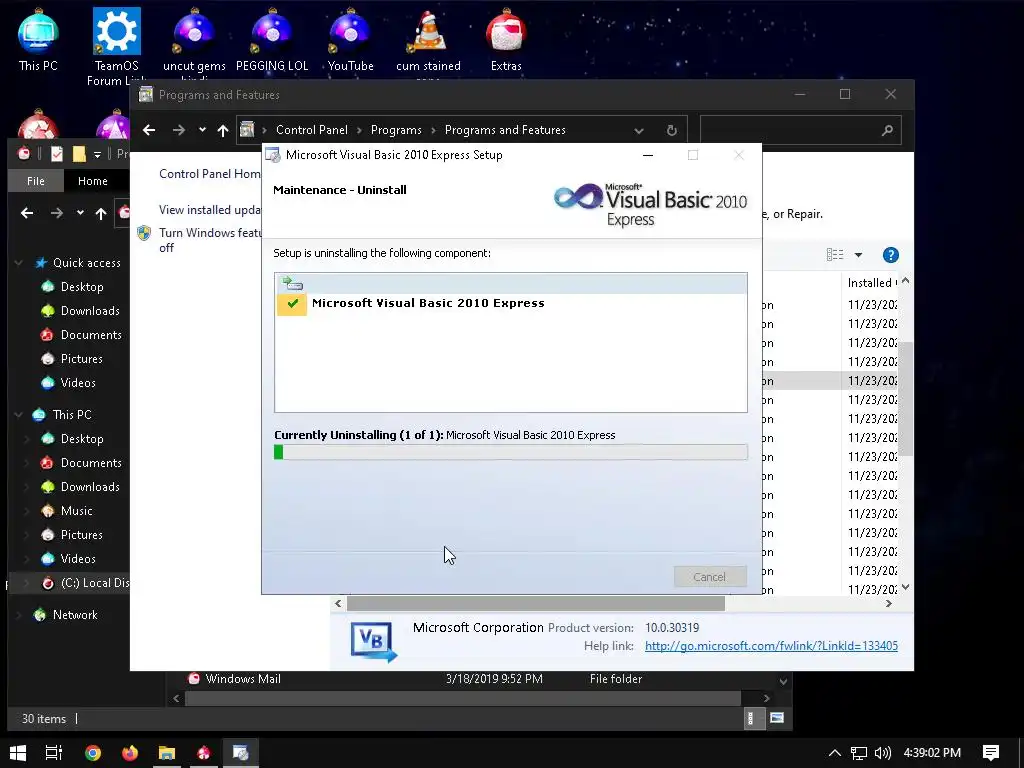Click the Programs breadcrumb
This screenshot has height=768, width=1024.
396,130
